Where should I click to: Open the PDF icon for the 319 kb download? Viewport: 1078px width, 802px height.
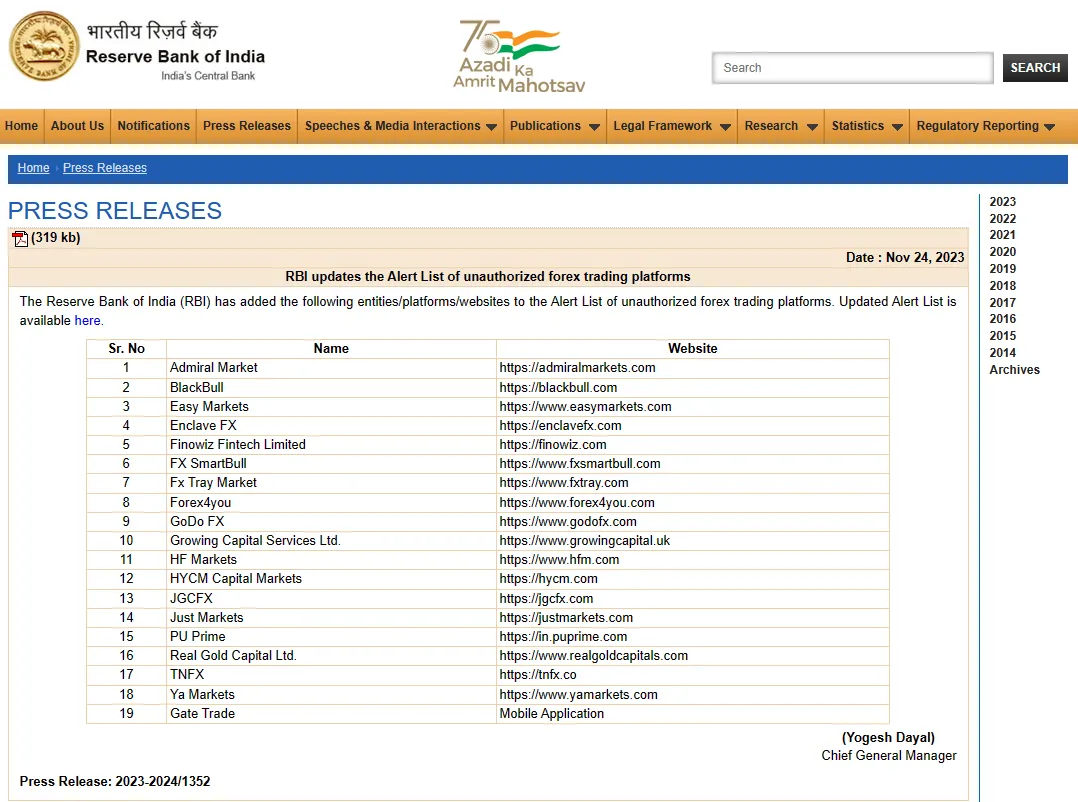pos(20,238)
